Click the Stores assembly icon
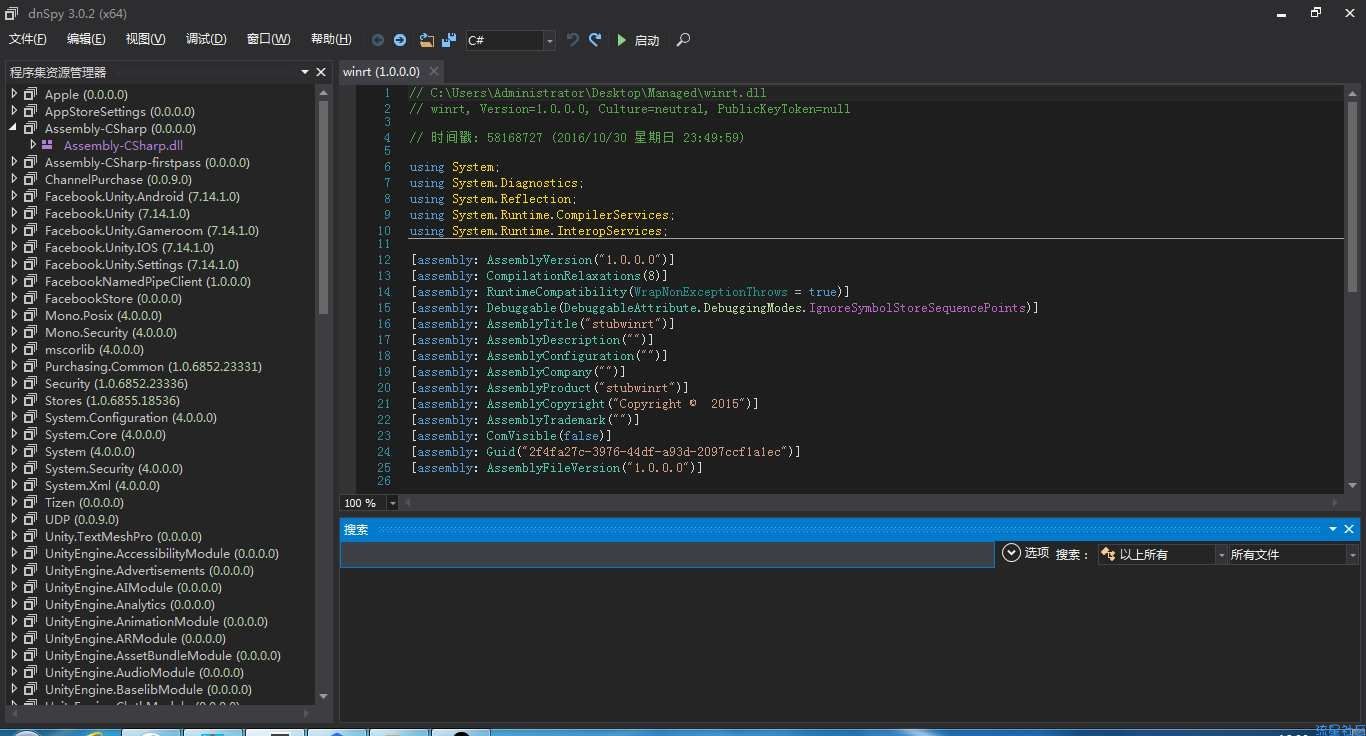Screen dimensions: 1366x736 click(x=31, y=400)
